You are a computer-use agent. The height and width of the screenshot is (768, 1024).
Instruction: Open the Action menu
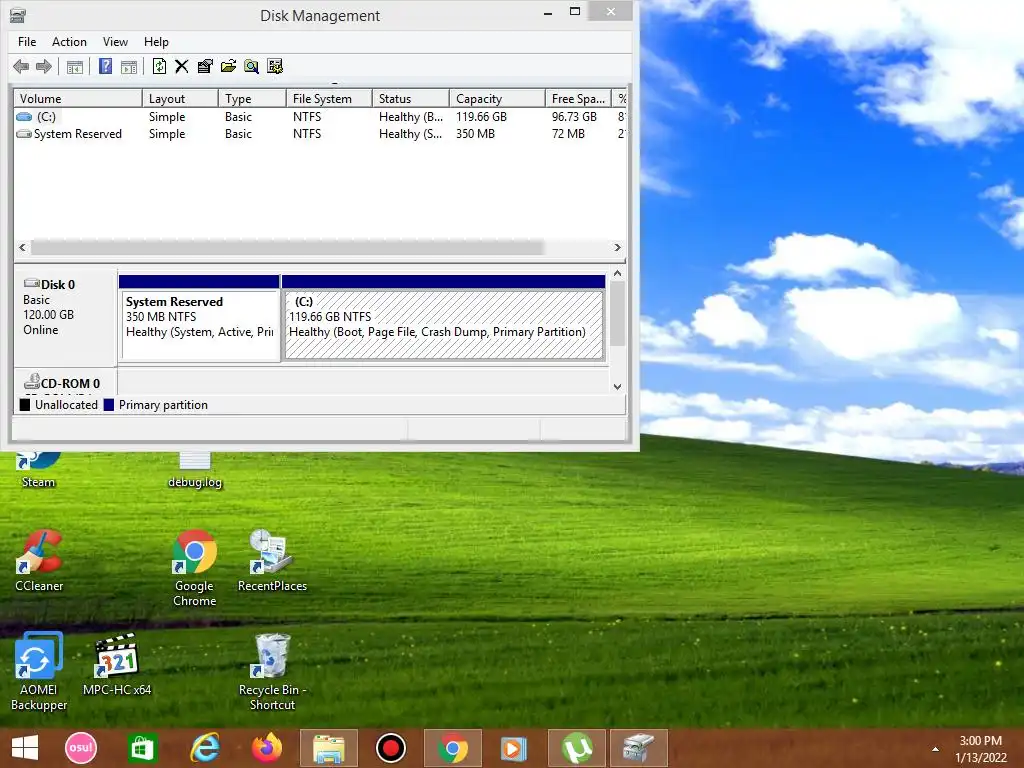69,42
